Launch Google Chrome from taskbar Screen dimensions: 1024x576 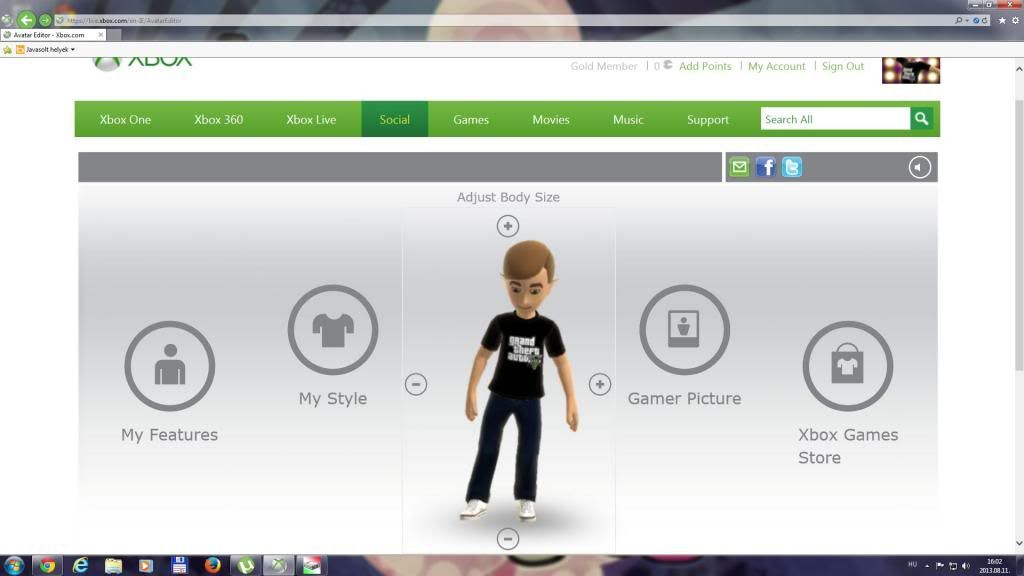point(47,565)
